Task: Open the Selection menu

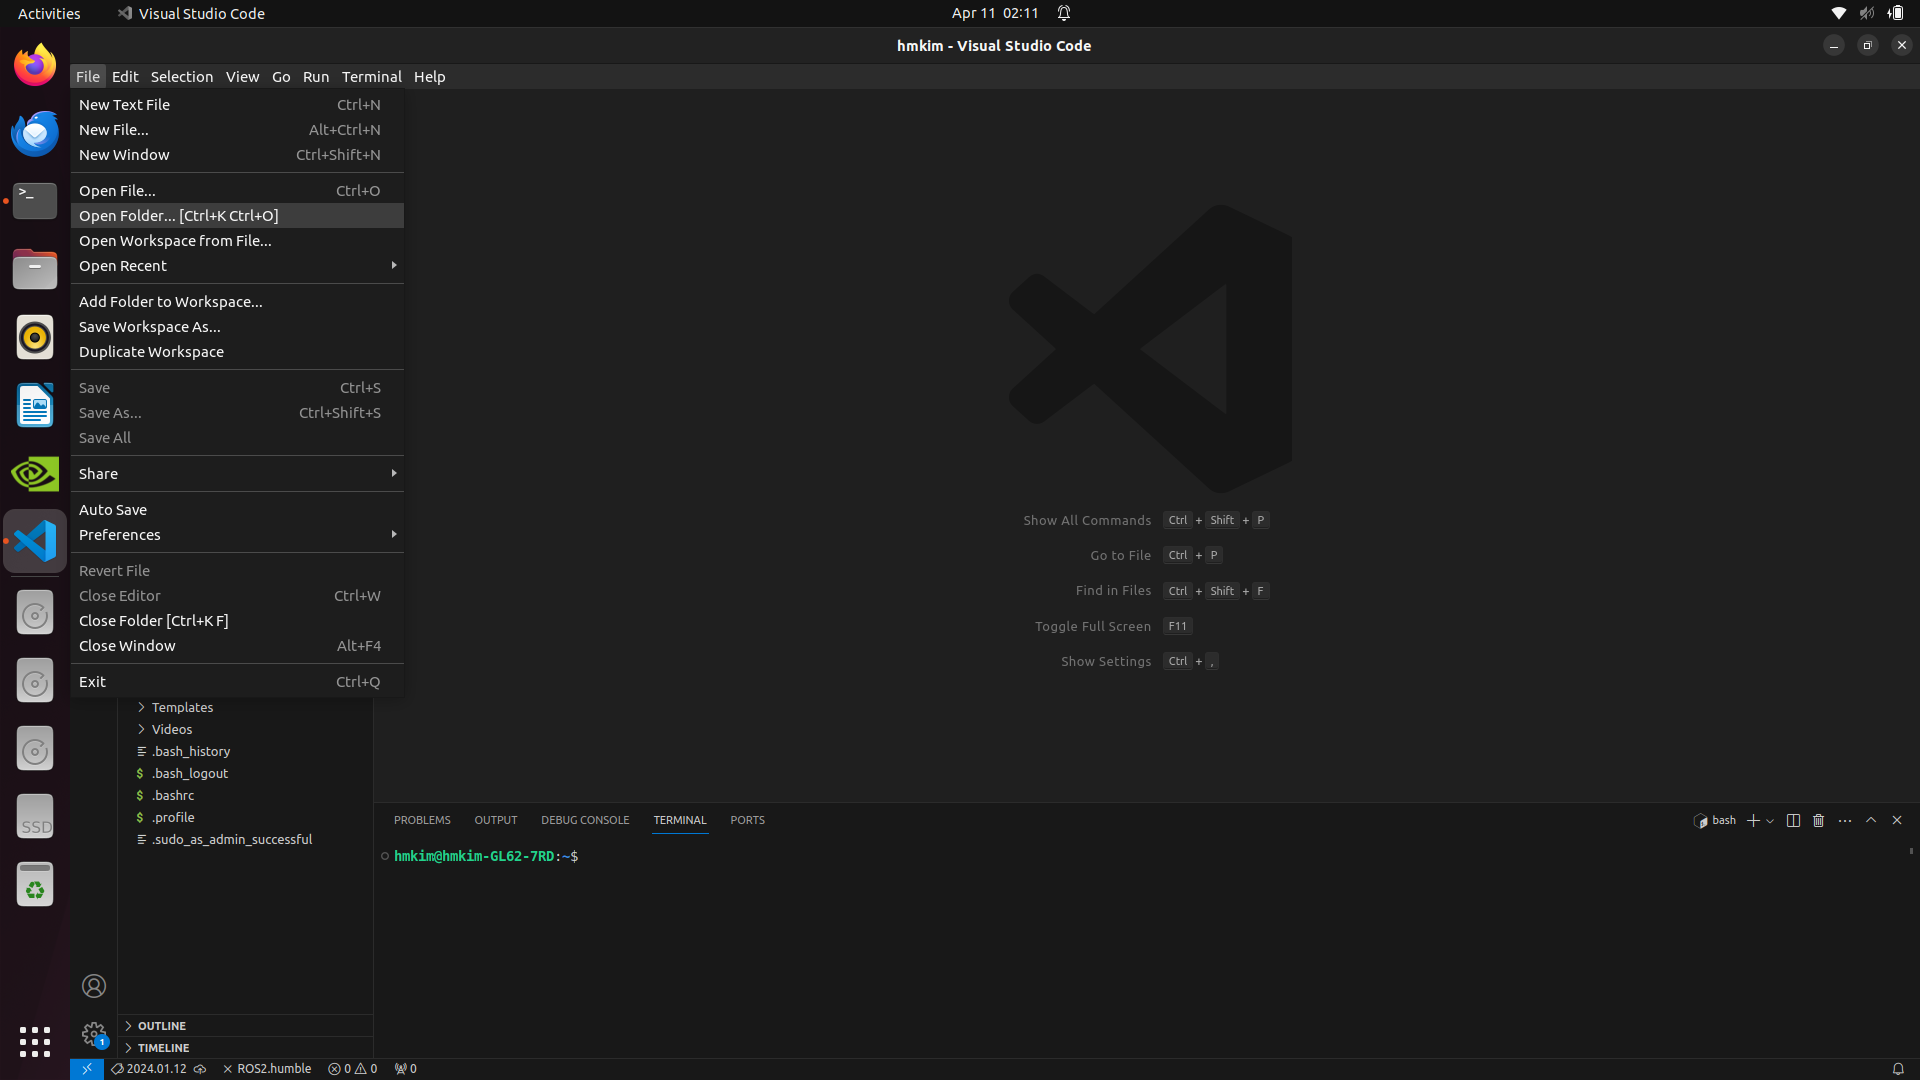Action: [182, 77]
